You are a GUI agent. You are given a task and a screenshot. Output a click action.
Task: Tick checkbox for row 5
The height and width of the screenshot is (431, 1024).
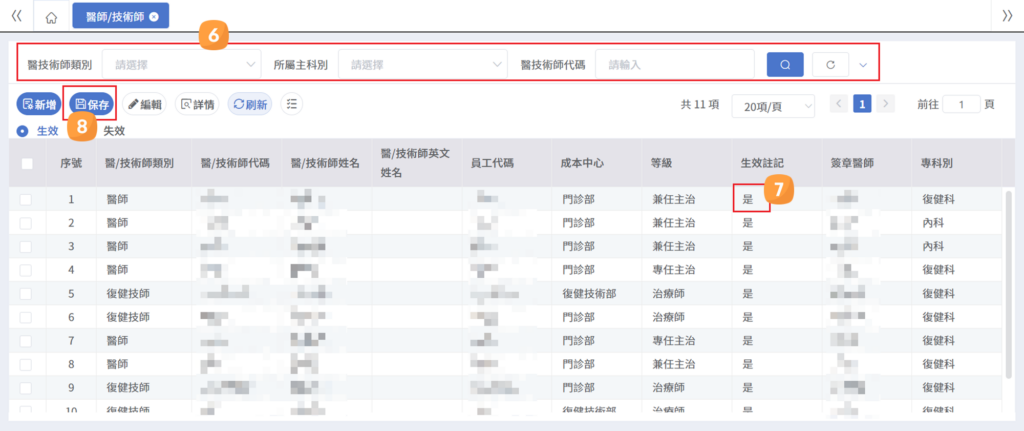tap(26, 294)
